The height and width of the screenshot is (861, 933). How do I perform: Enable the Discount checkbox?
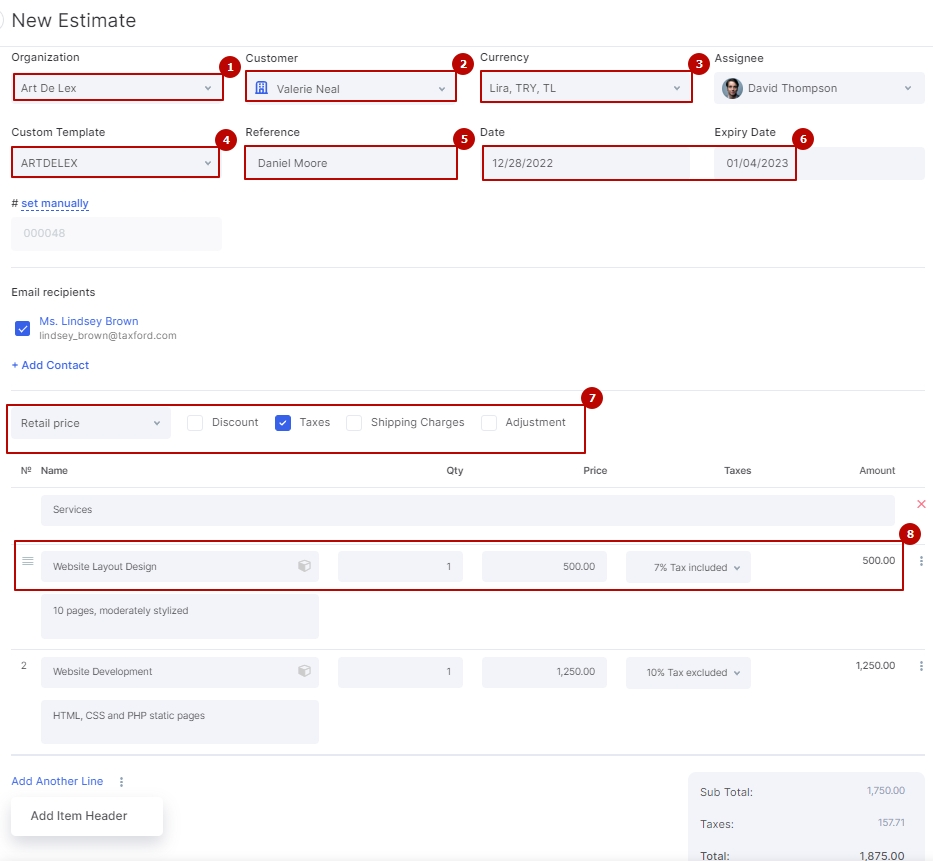tap(195, 423)
